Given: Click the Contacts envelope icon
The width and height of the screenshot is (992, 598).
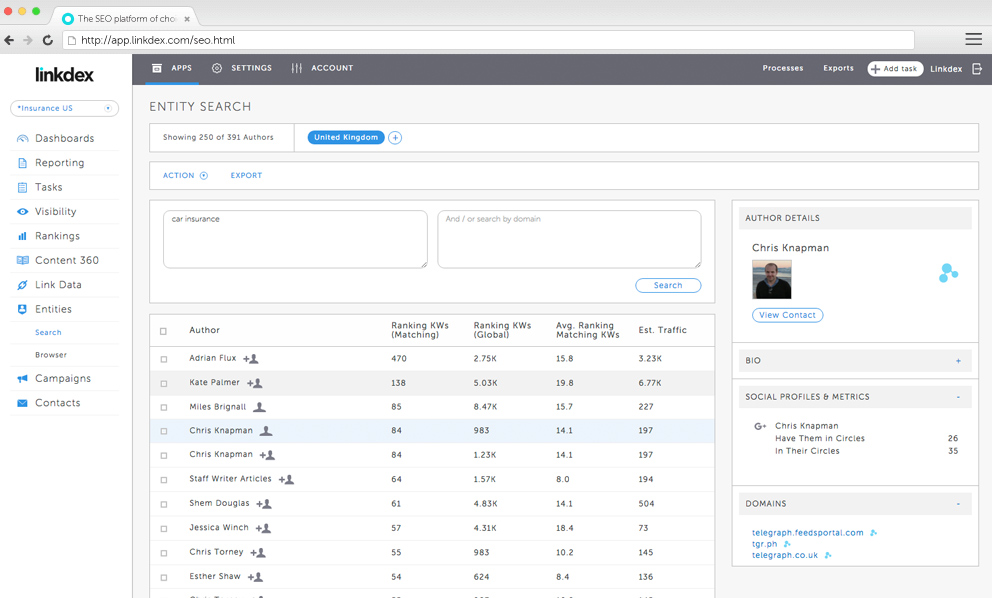Looking at the screenshot, I should coord(23,403).
